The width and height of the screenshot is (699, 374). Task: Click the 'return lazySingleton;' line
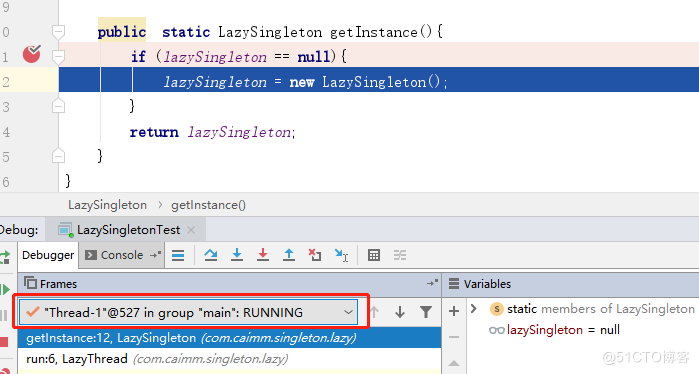[212, 132]
